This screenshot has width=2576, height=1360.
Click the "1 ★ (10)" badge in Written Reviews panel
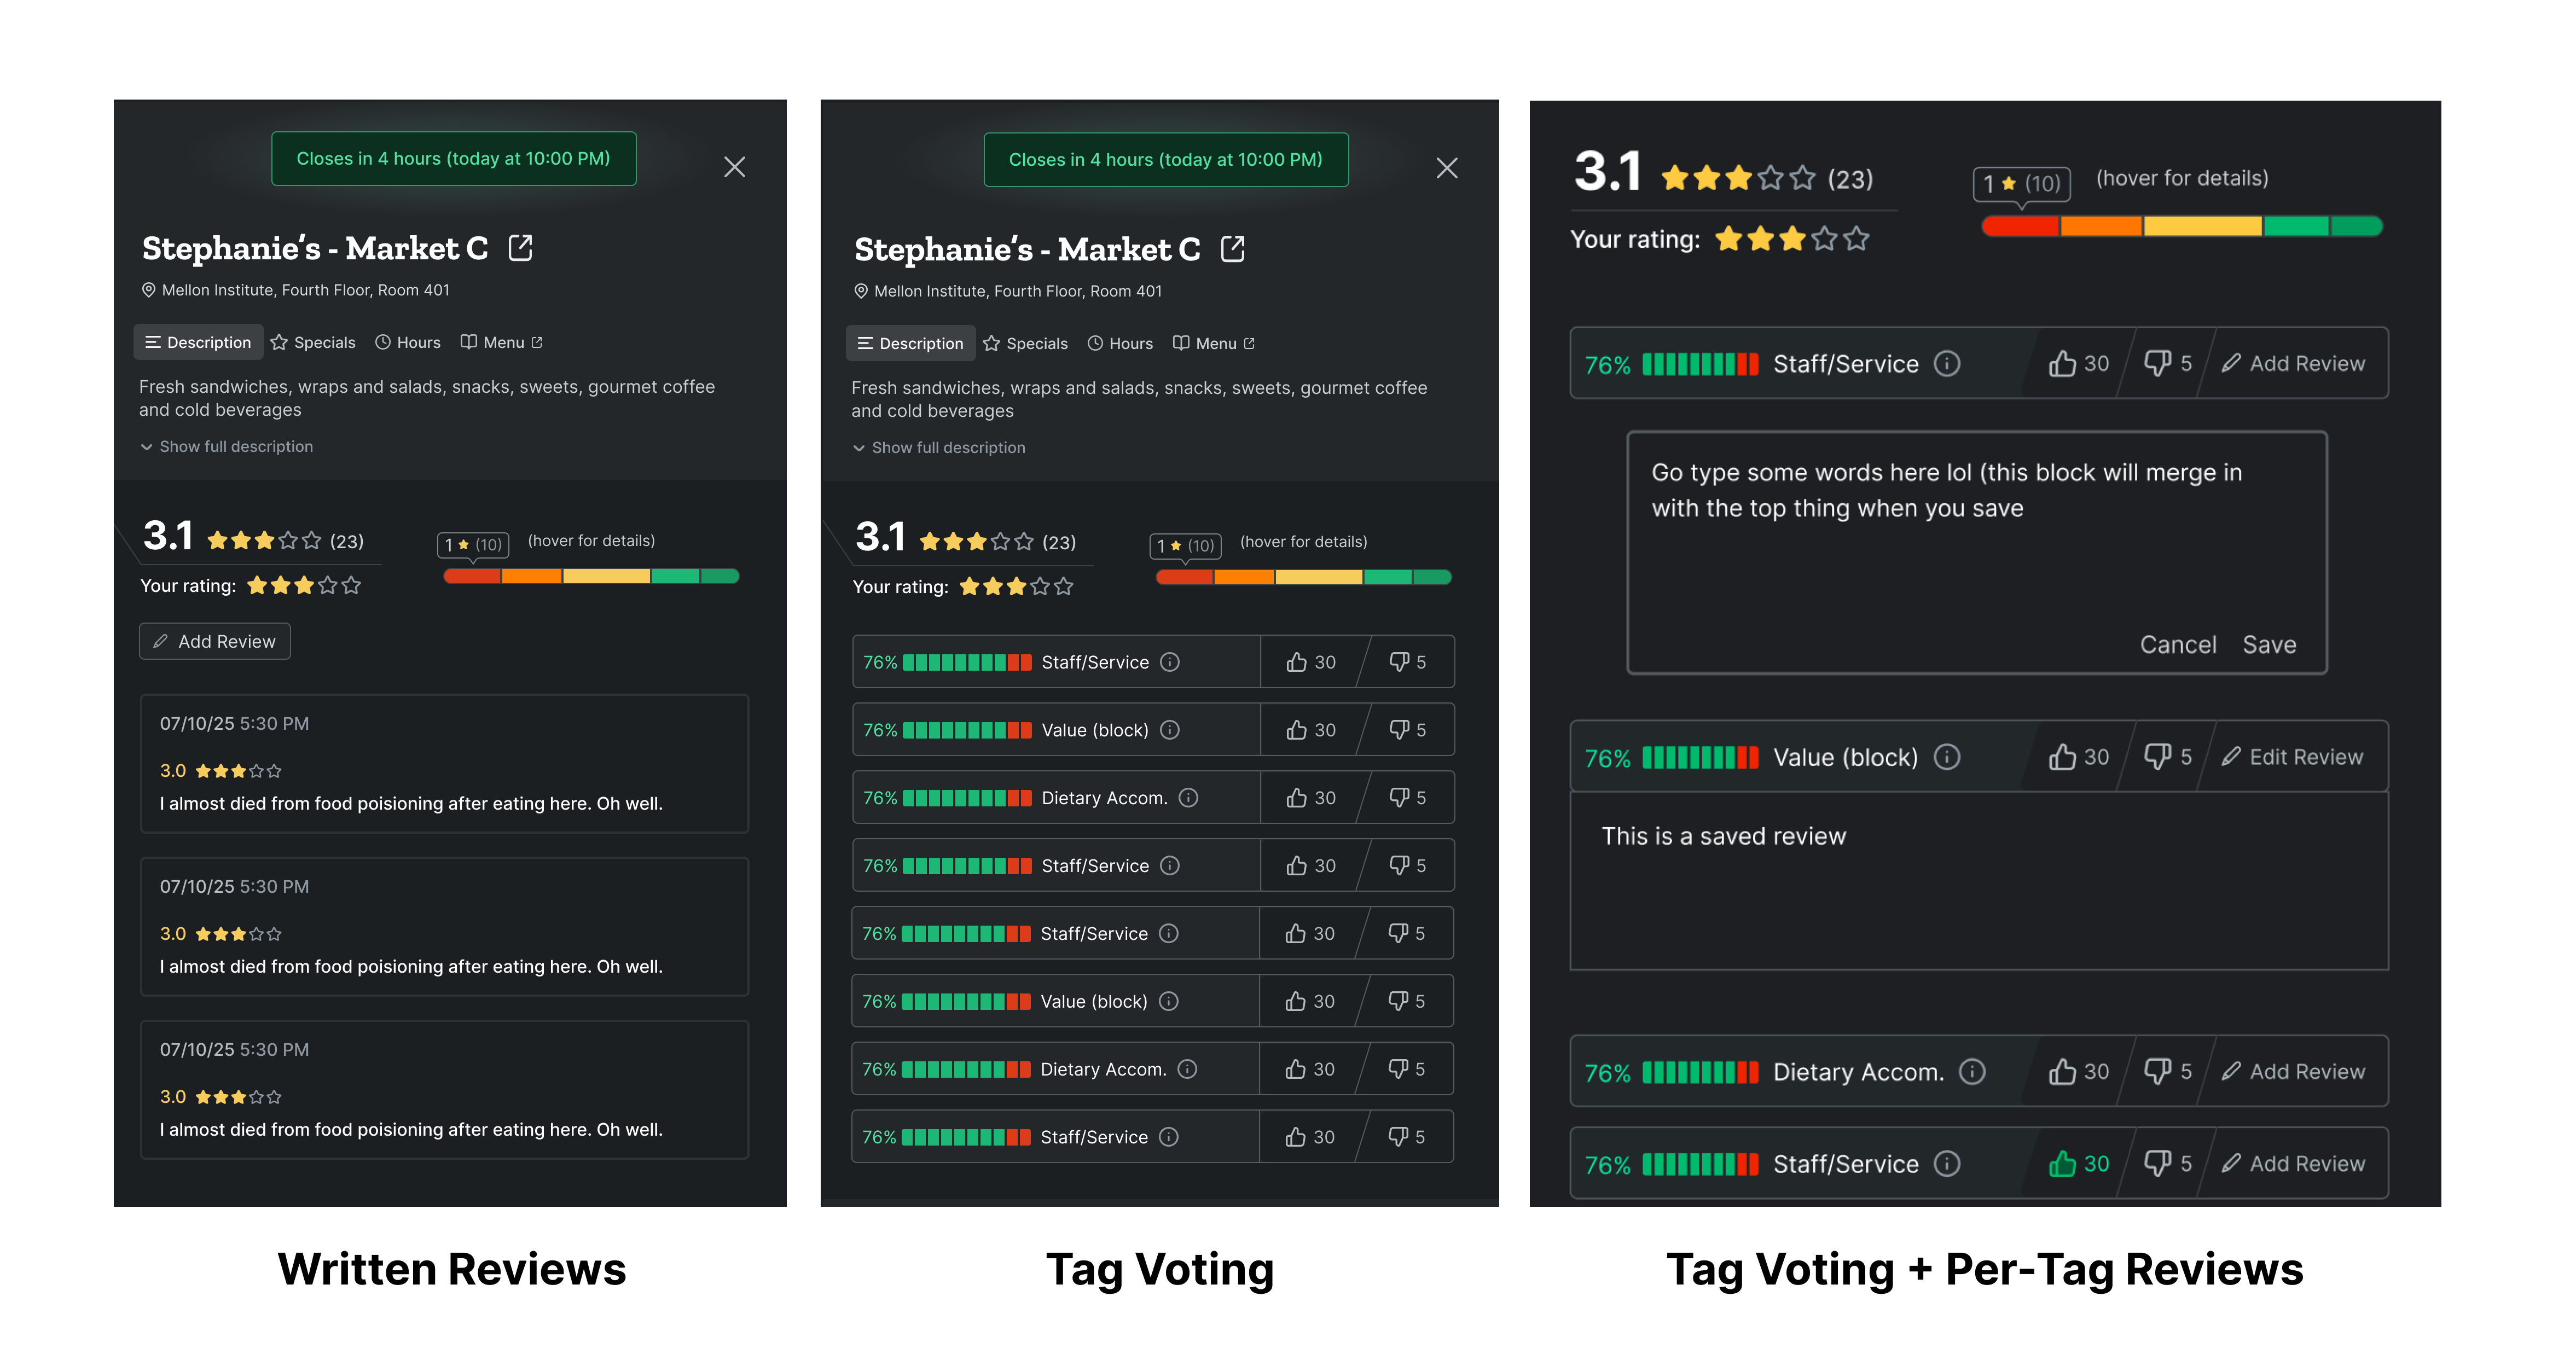[x=473, y=545]
